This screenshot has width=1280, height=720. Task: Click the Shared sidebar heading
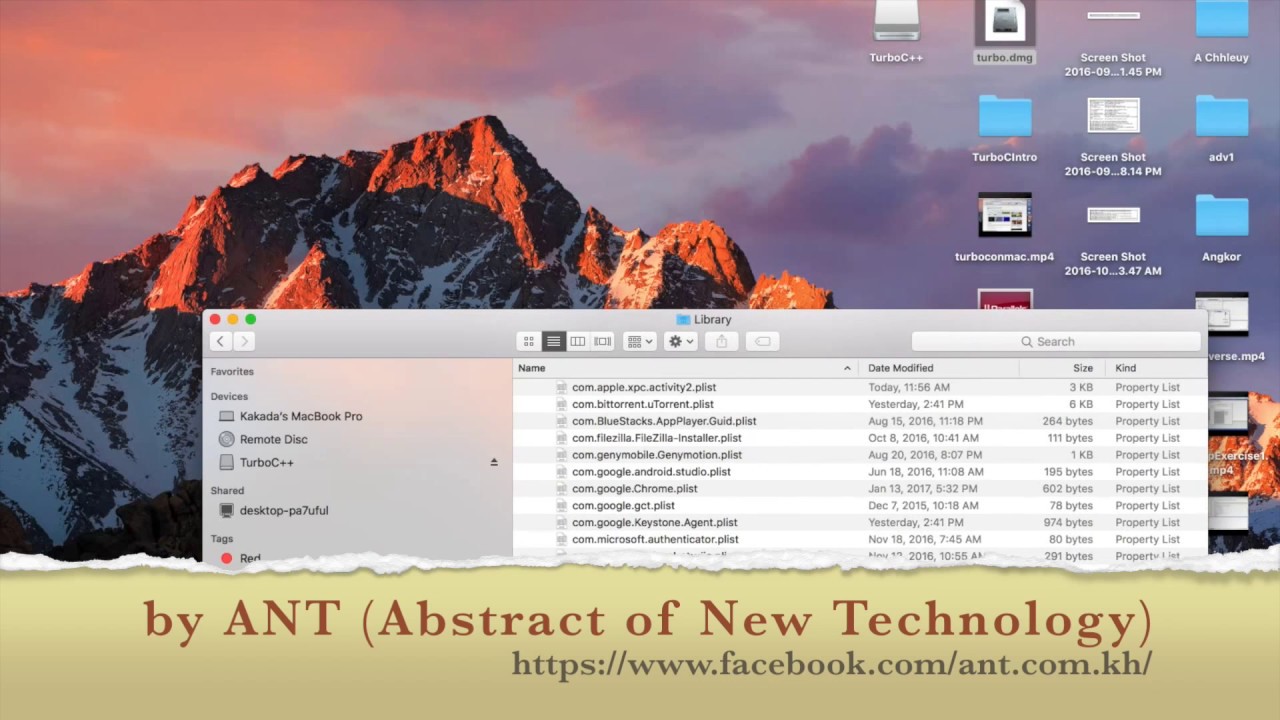(227, 490)
